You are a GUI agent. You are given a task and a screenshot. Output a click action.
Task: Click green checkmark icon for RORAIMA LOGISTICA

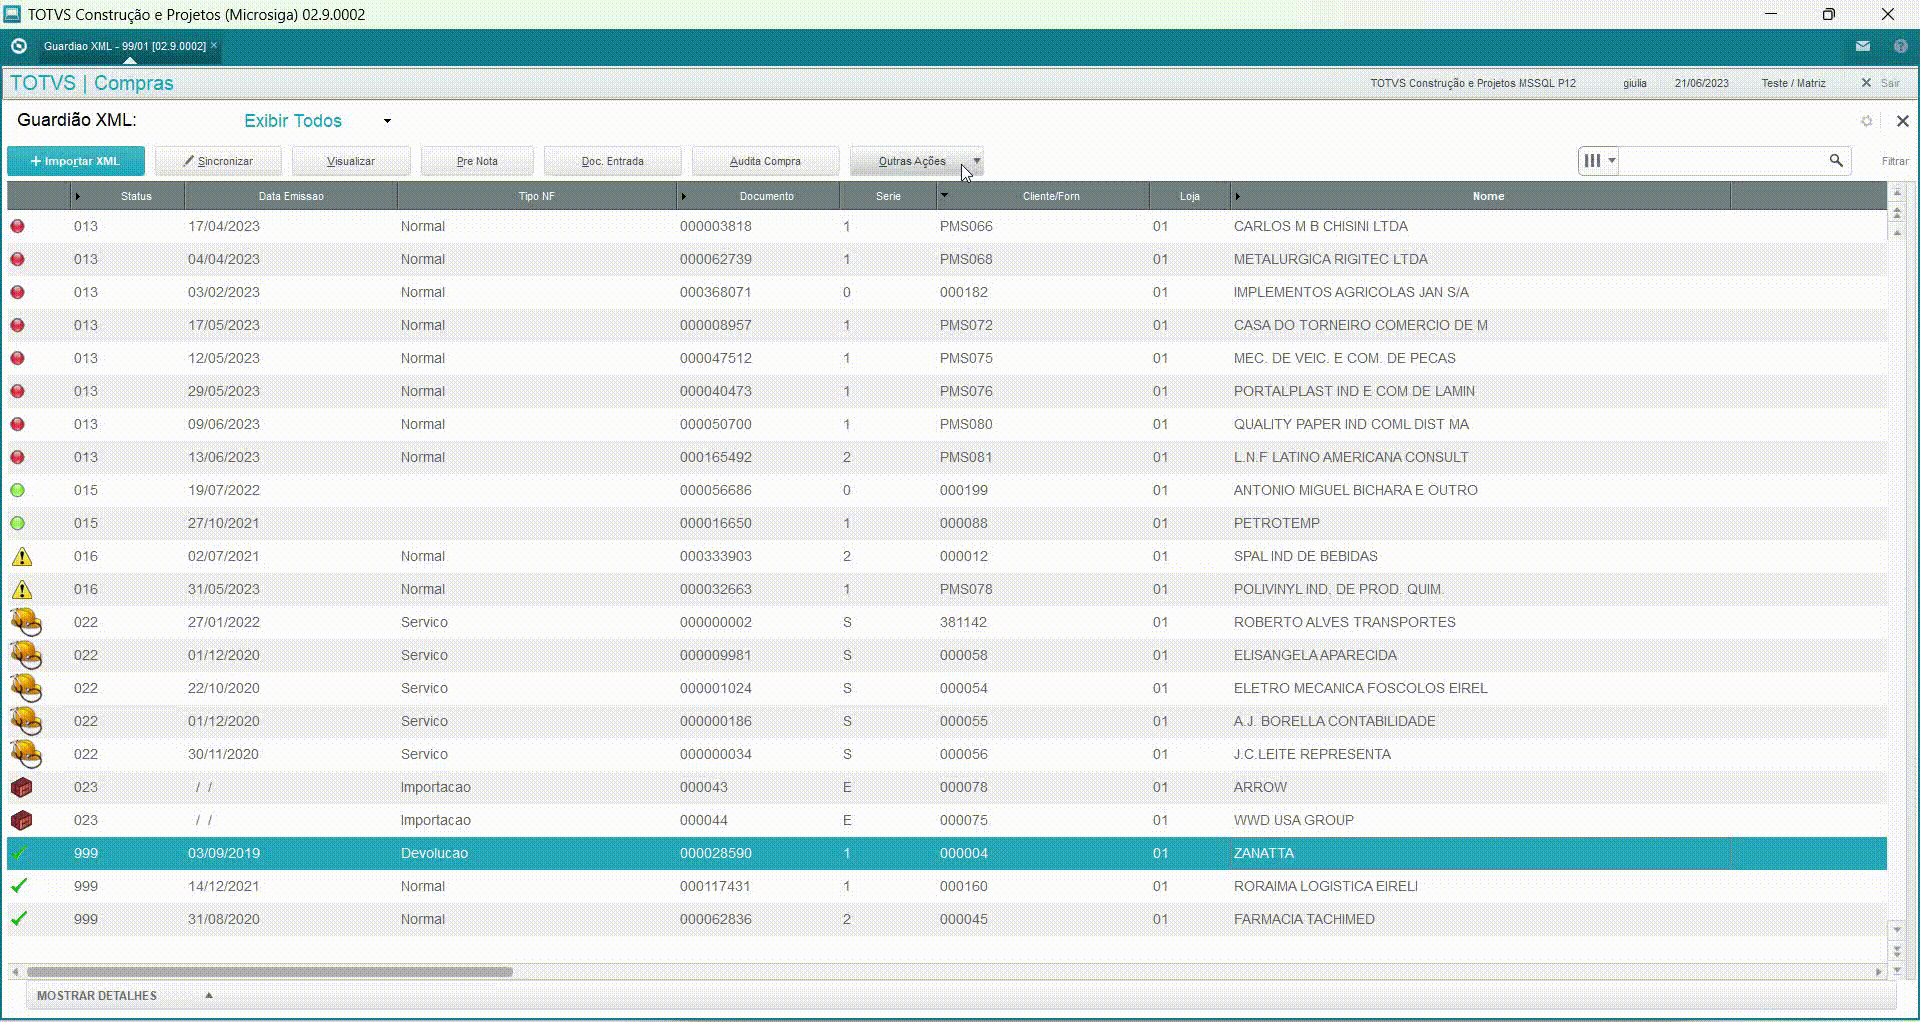coord(19,886)
